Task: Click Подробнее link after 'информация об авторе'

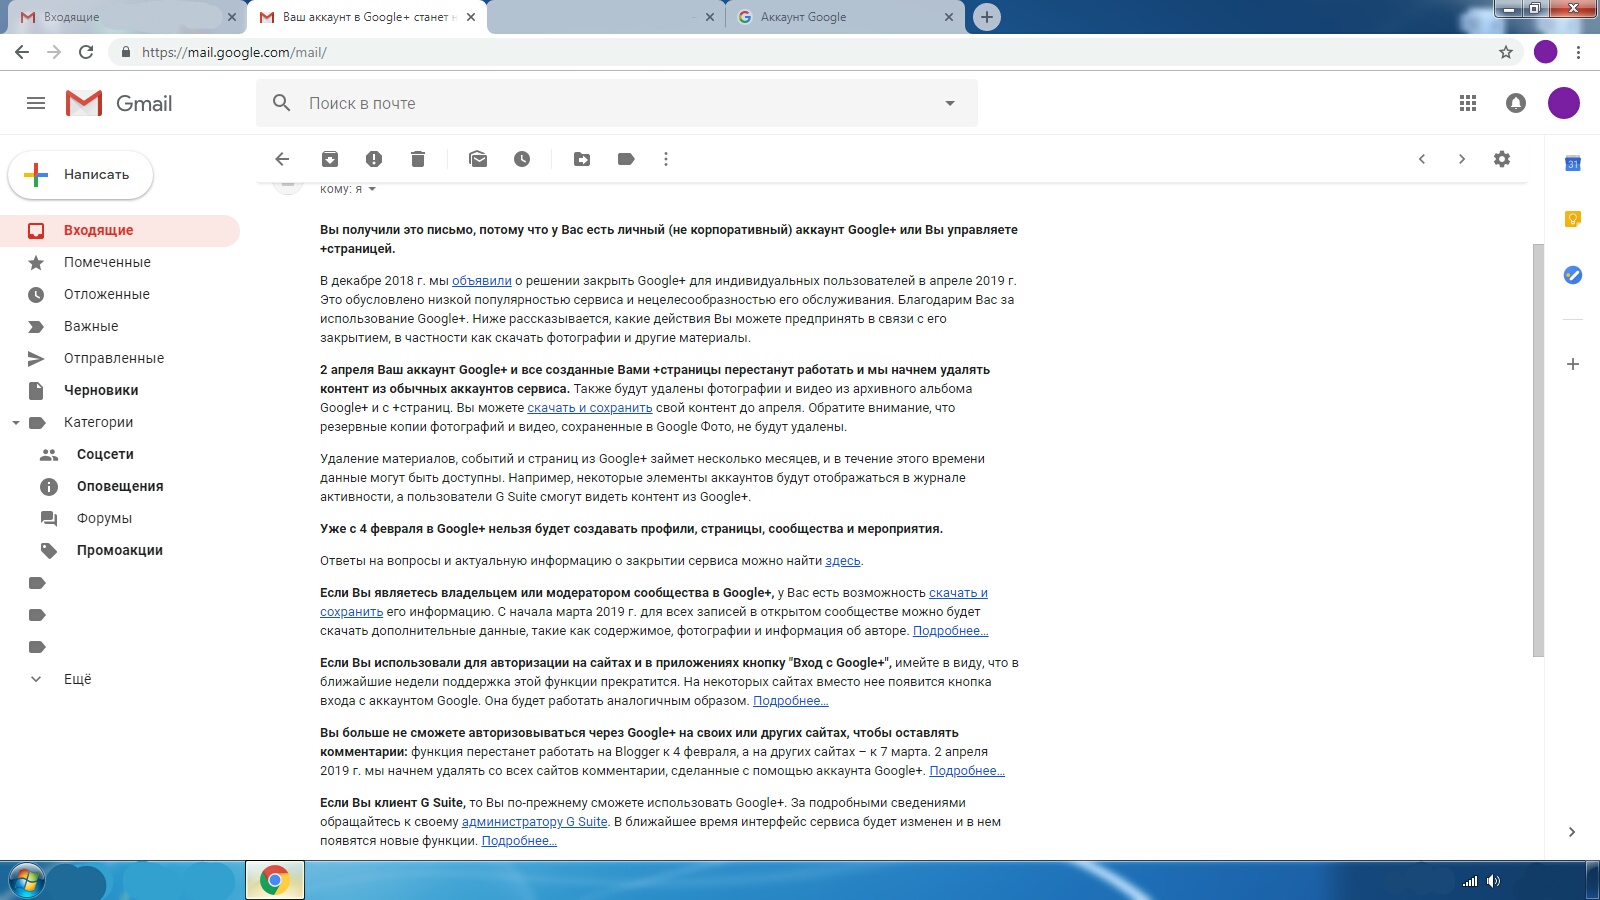Action: (x=950, y=631)
